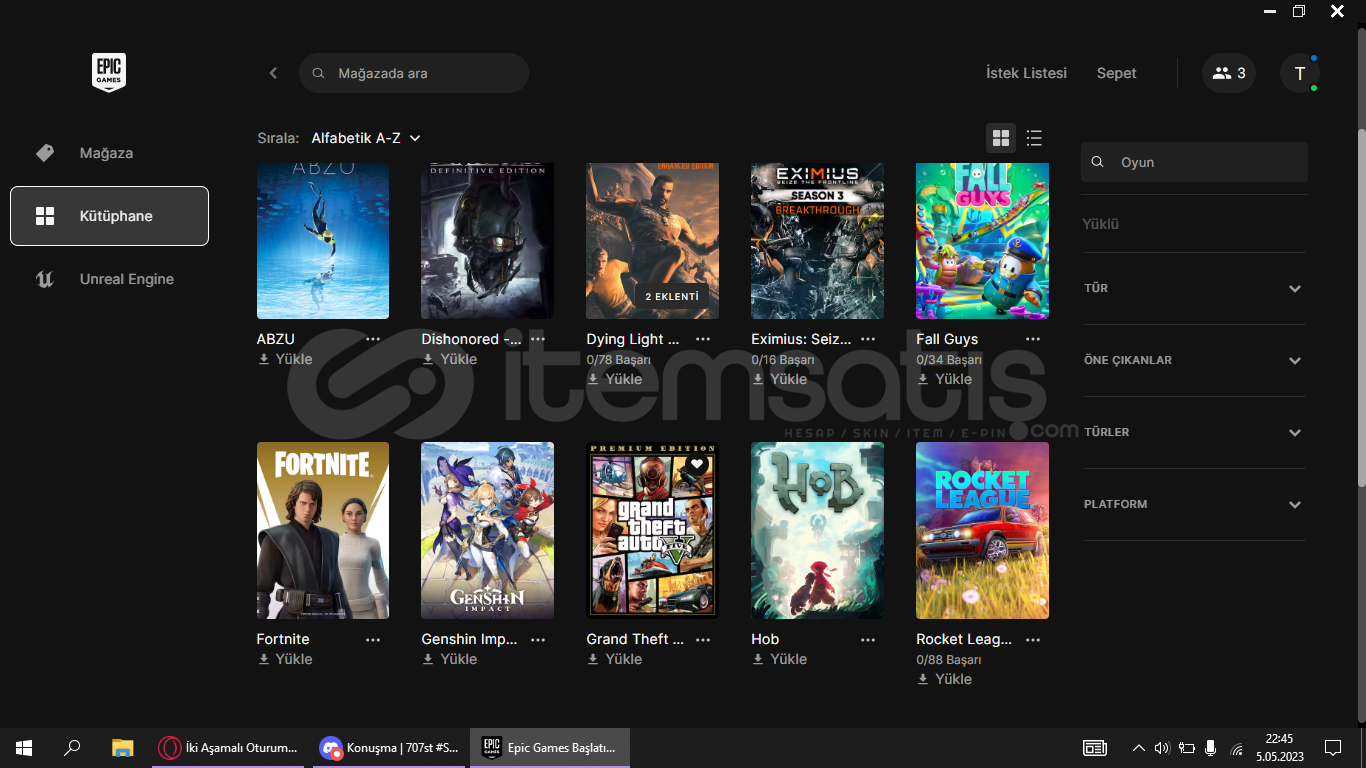This screenshot has width=1366, height=768.
Task: Open the microphone tray icon
Action: [x=1211, y=748]
